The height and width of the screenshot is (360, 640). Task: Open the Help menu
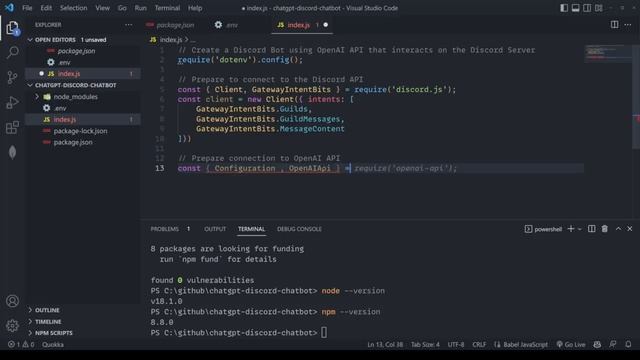(195, 8)
